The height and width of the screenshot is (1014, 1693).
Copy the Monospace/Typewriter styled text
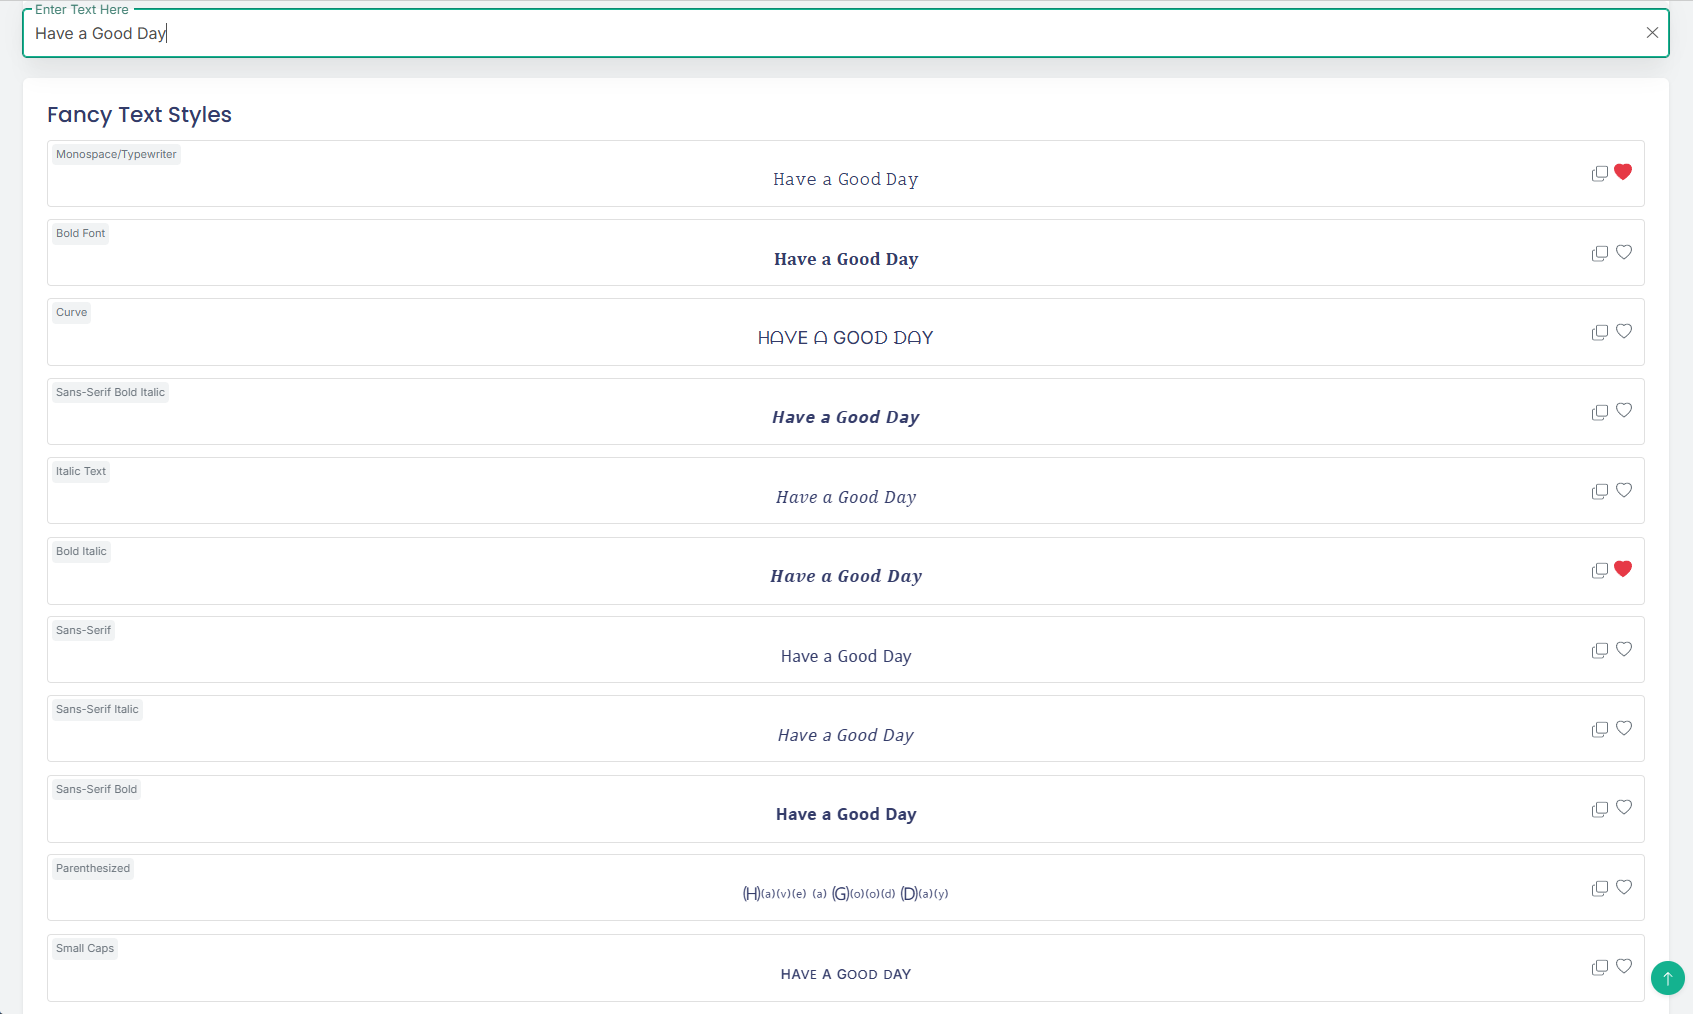(1599, 173)
